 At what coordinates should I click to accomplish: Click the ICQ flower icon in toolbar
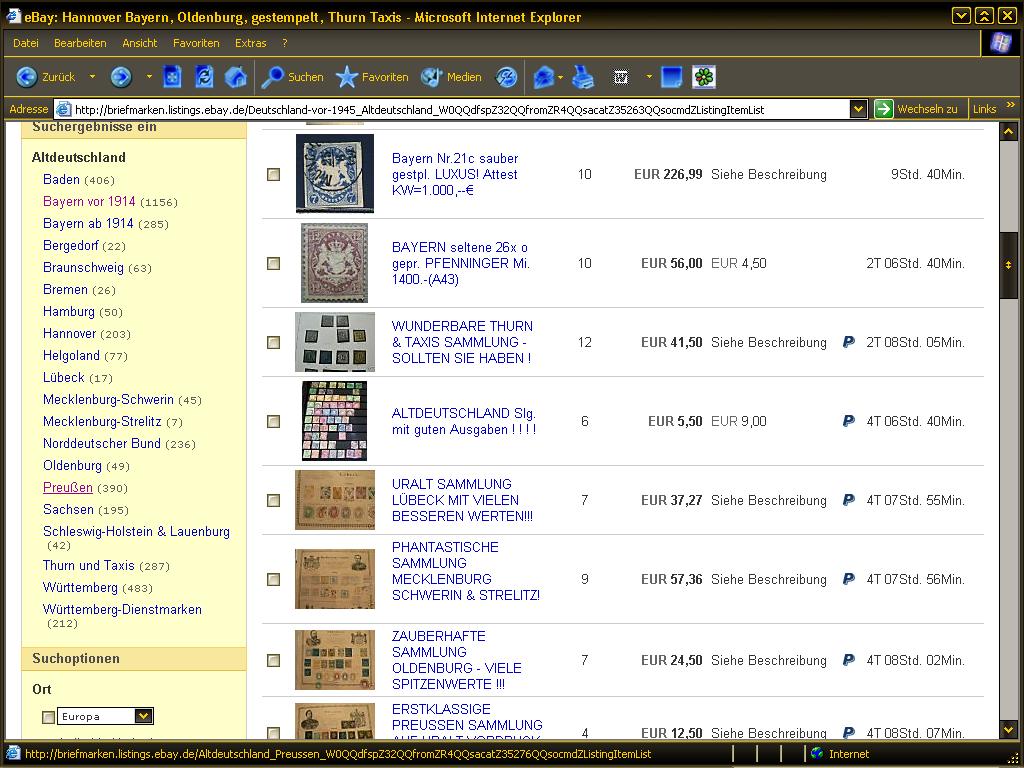coord(704,77)
